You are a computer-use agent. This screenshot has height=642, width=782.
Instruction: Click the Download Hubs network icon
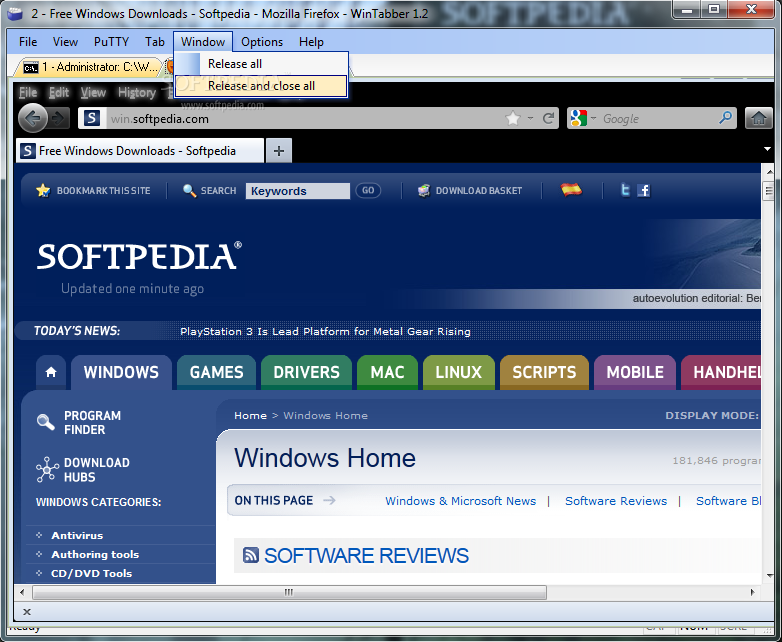click(x=47, y=469)
